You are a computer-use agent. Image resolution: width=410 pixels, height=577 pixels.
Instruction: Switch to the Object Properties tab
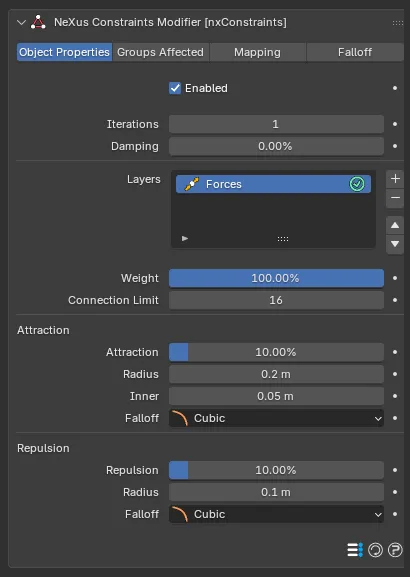(64, 52)
